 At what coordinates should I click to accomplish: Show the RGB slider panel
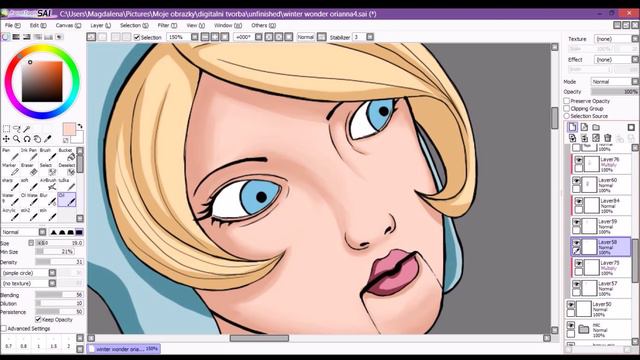click(16, 37)
